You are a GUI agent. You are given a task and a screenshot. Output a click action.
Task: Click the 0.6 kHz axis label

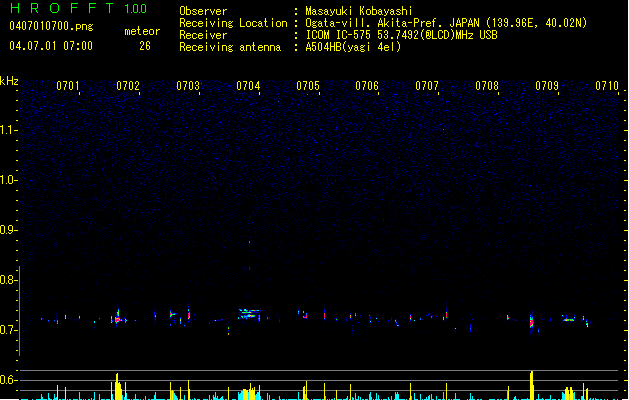8,380
